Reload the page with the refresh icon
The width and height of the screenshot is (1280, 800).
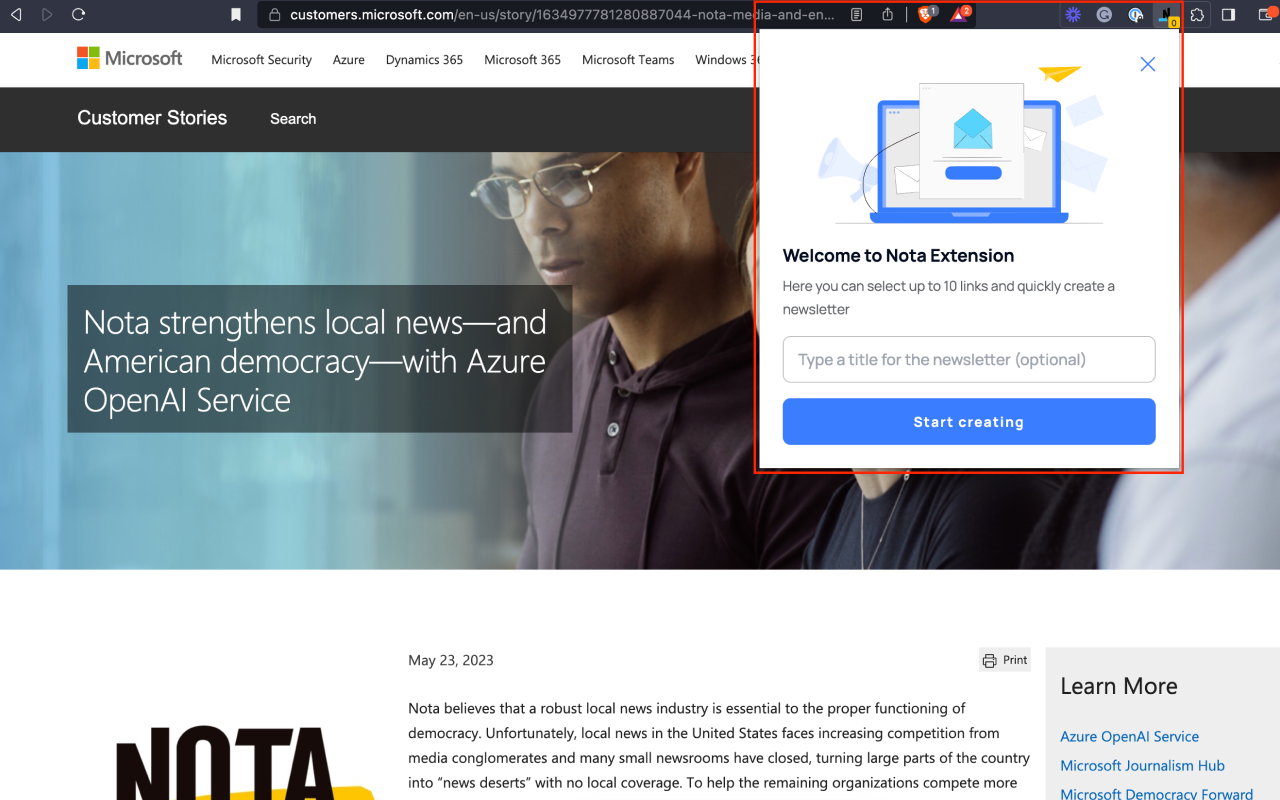pos(78,15)
